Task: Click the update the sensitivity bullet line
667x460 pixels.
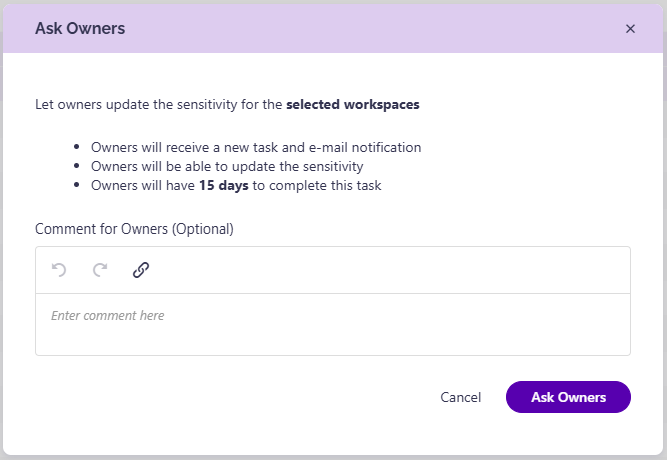Action: tap(227, 166)
